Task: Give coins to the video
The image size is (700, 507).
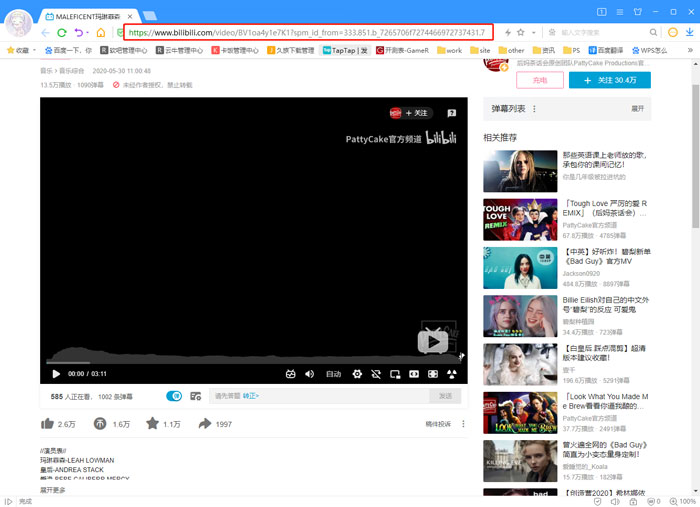Action: [100, 424]
